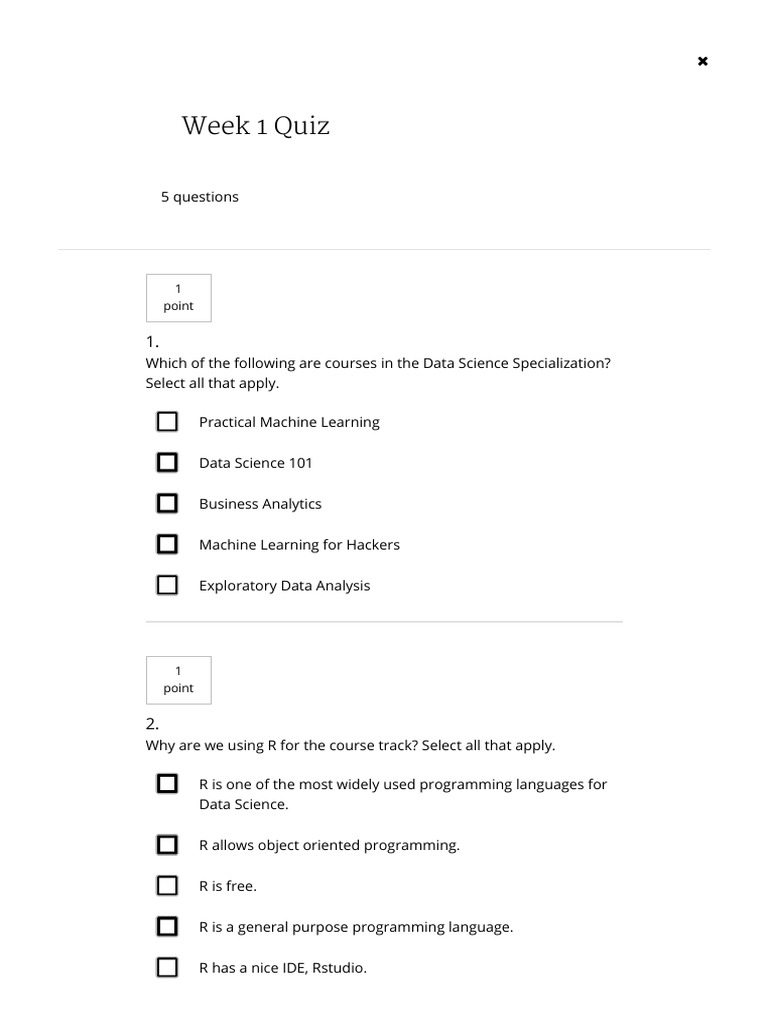Tick 'R is one of the most widely used' checkbox
This screenshot has height=1024, width=768.
click(x=167, y=784)
